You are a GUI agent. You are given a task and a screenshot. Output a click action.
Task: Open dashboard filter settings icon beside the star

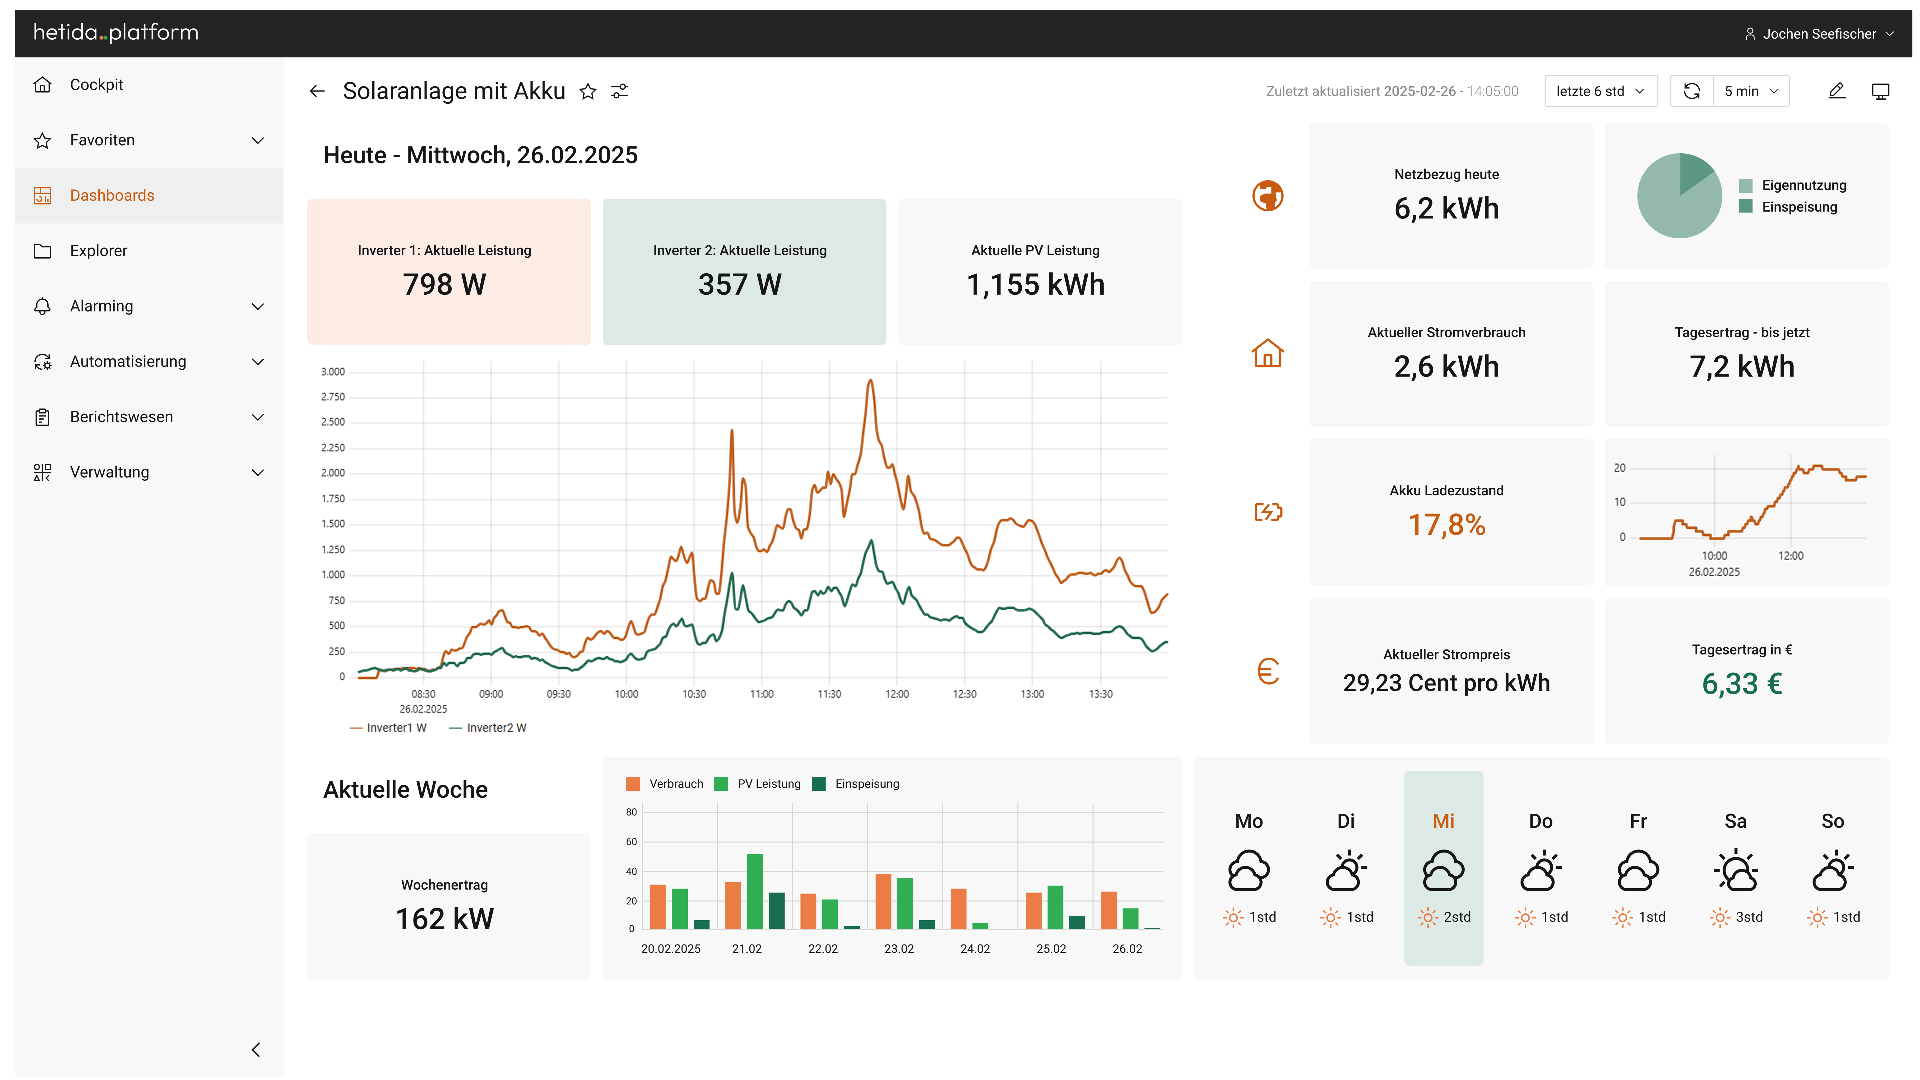pos(620,91)
